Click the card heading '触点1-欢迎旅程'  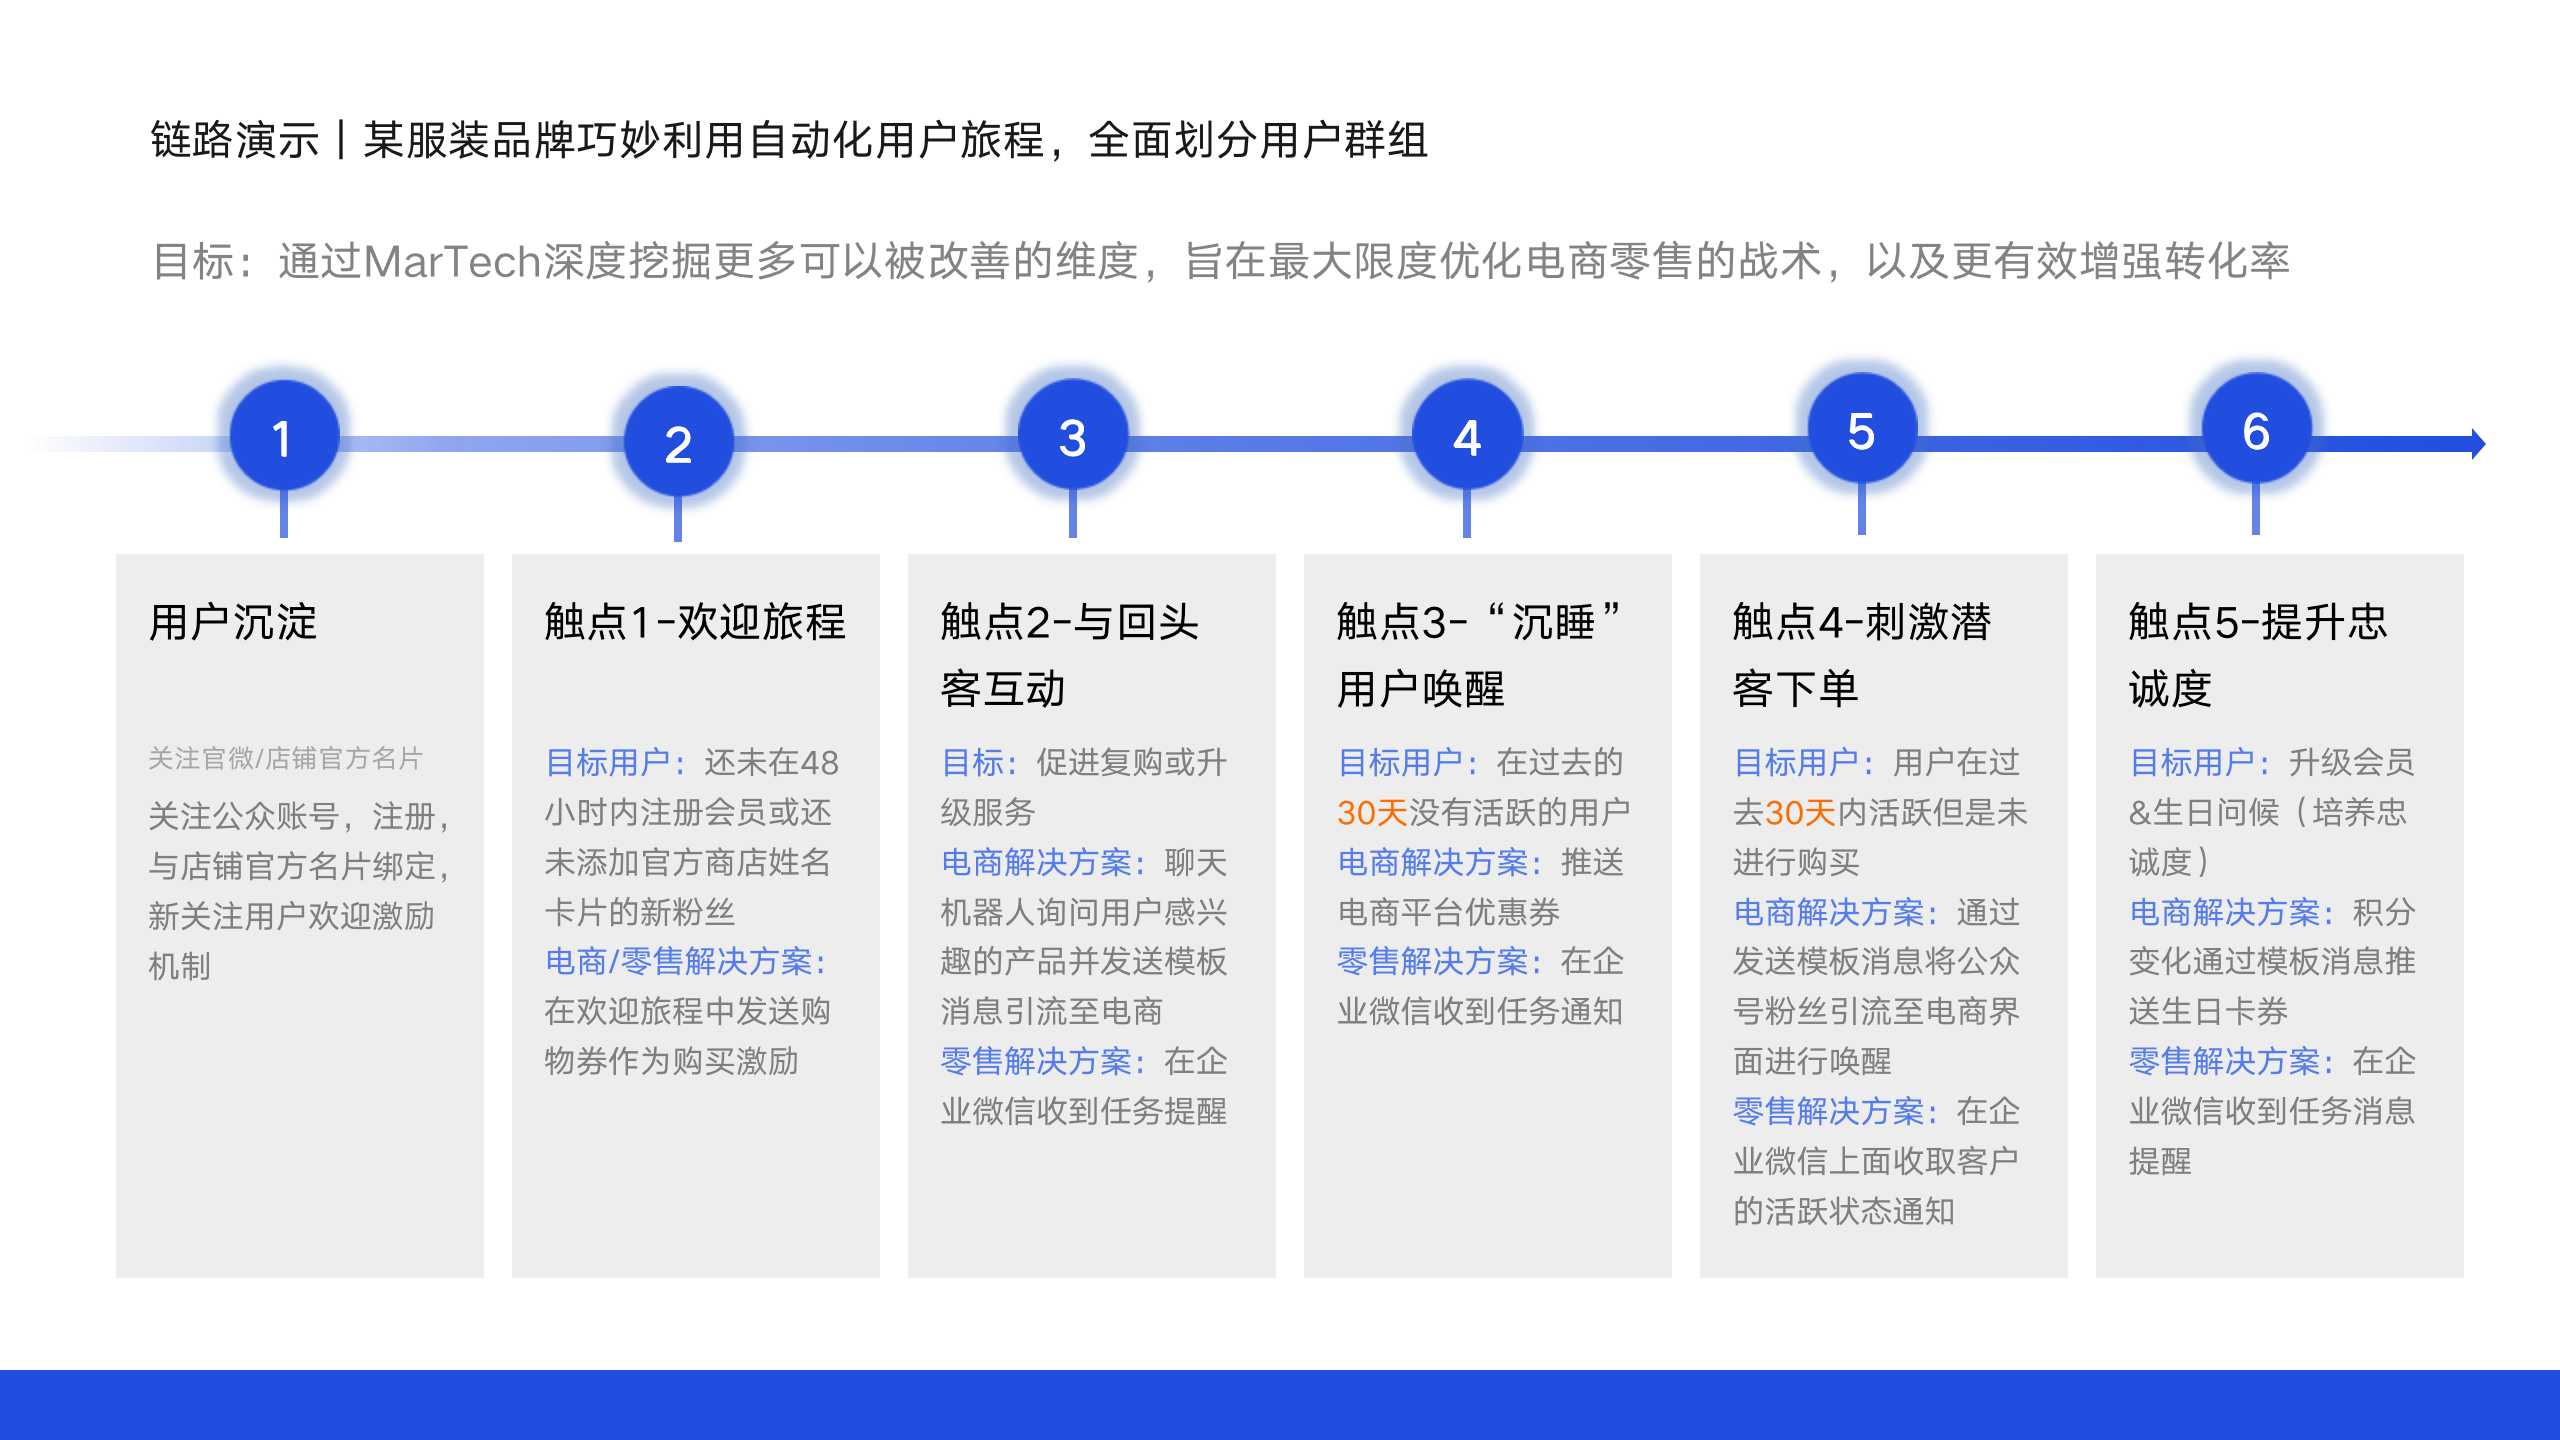pos(695,622)
